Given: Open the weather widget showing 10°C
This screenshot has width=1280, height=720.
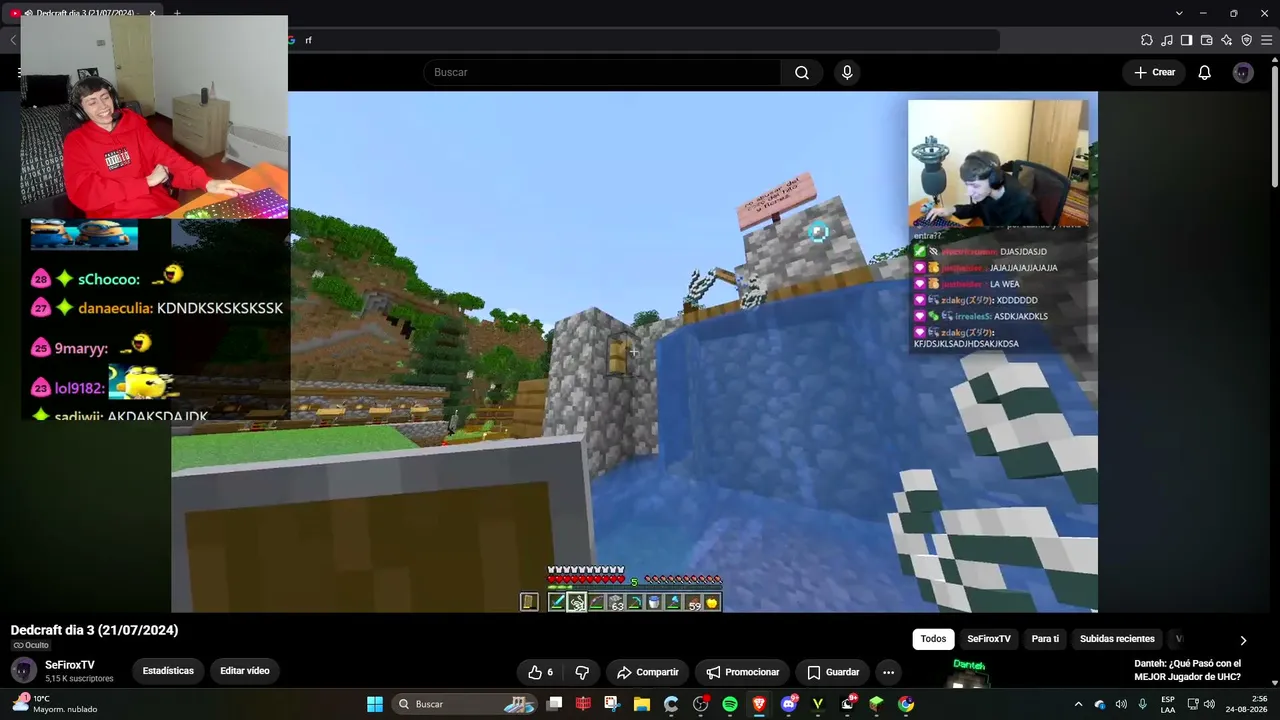Looking at the screenshot, I should tap(54, 704).
